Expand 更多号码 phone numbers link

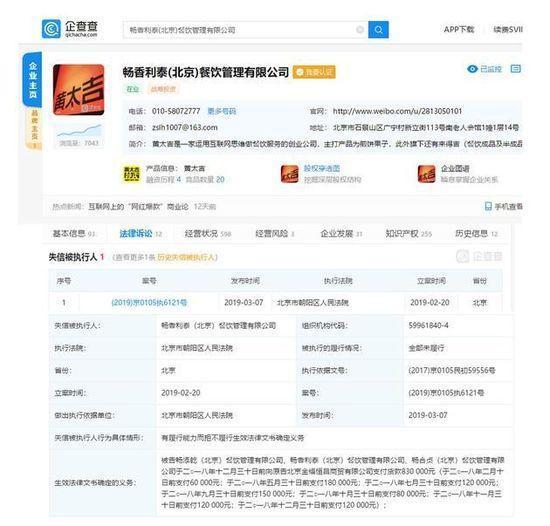coord(222,112)
